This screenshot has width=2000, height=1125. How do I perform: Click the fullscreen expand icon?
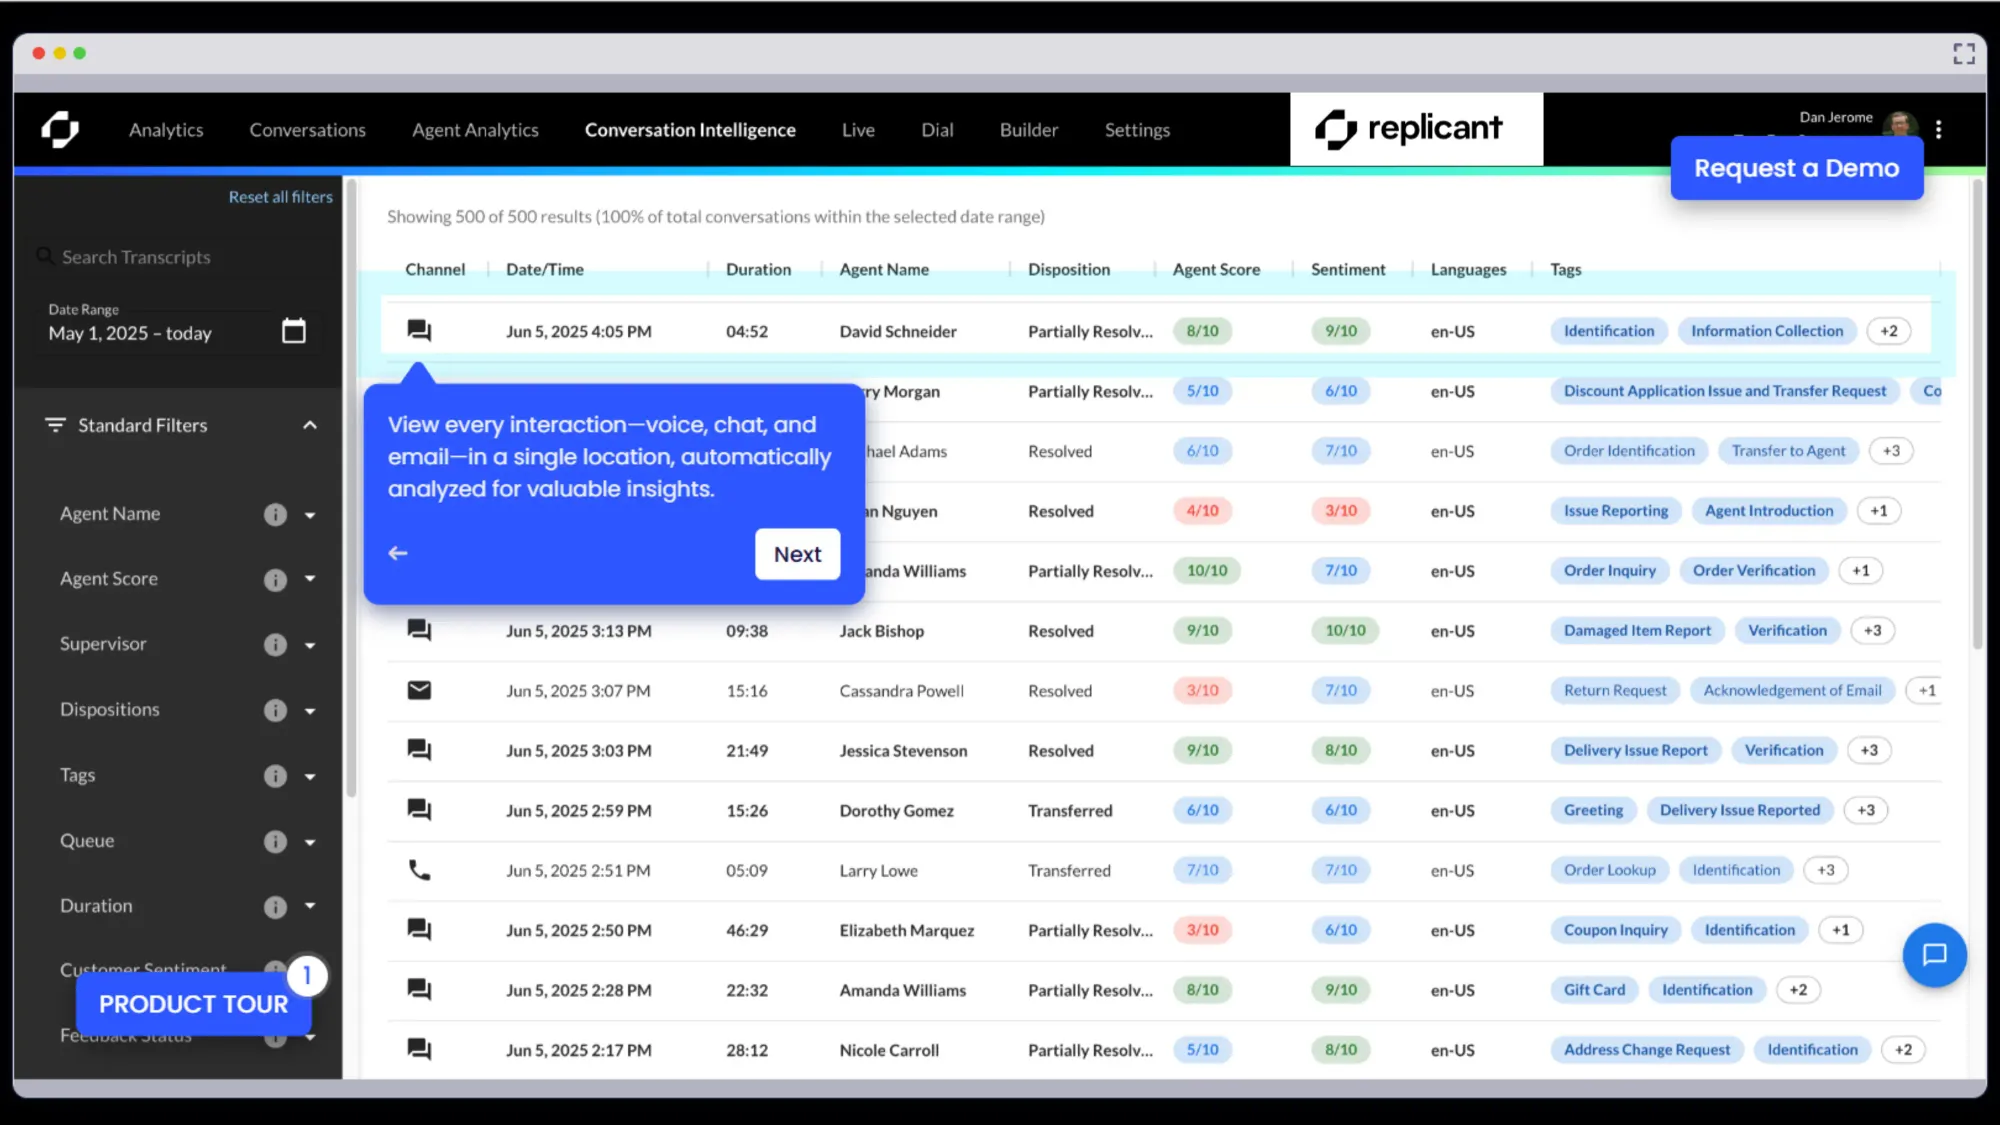point(1963,53)
